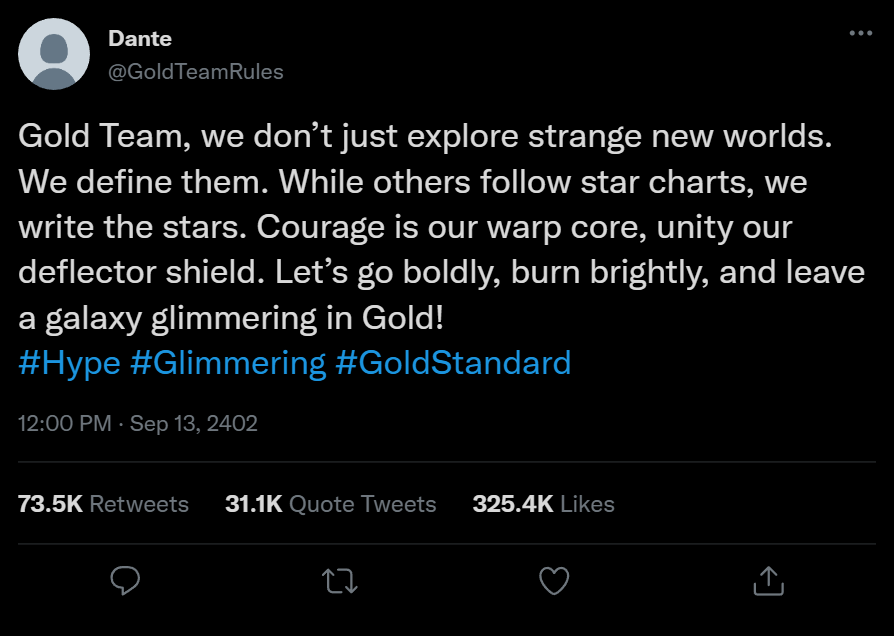Viewport: 894px width, 636px height.
Task: Reply to Dante's tweet
Action: (125, 580)
